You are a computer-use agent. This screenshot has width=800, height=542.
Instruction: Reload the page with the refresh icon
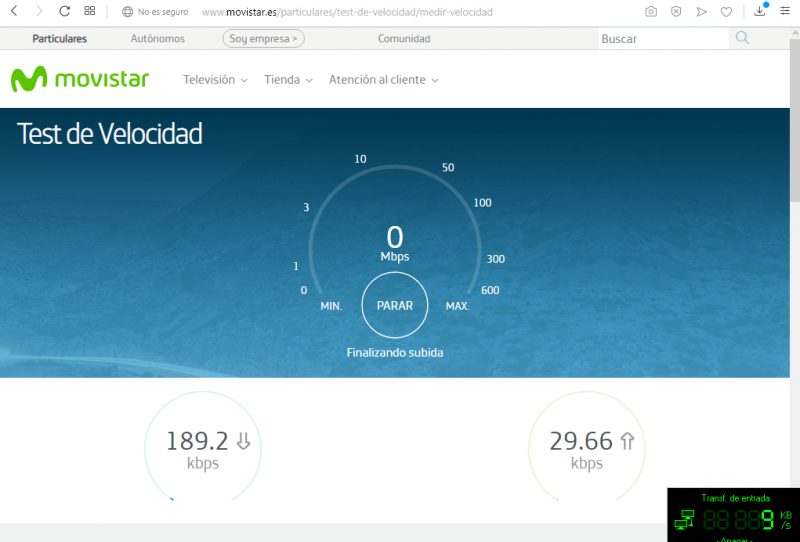(64, 11)
